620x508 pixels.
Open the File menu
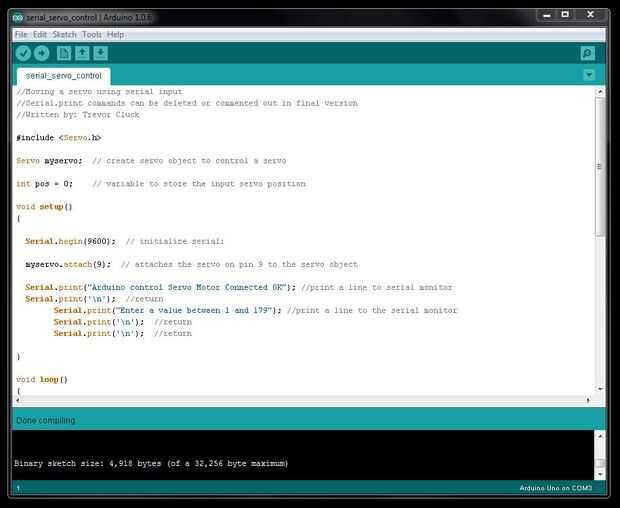[x=21, y=34]
